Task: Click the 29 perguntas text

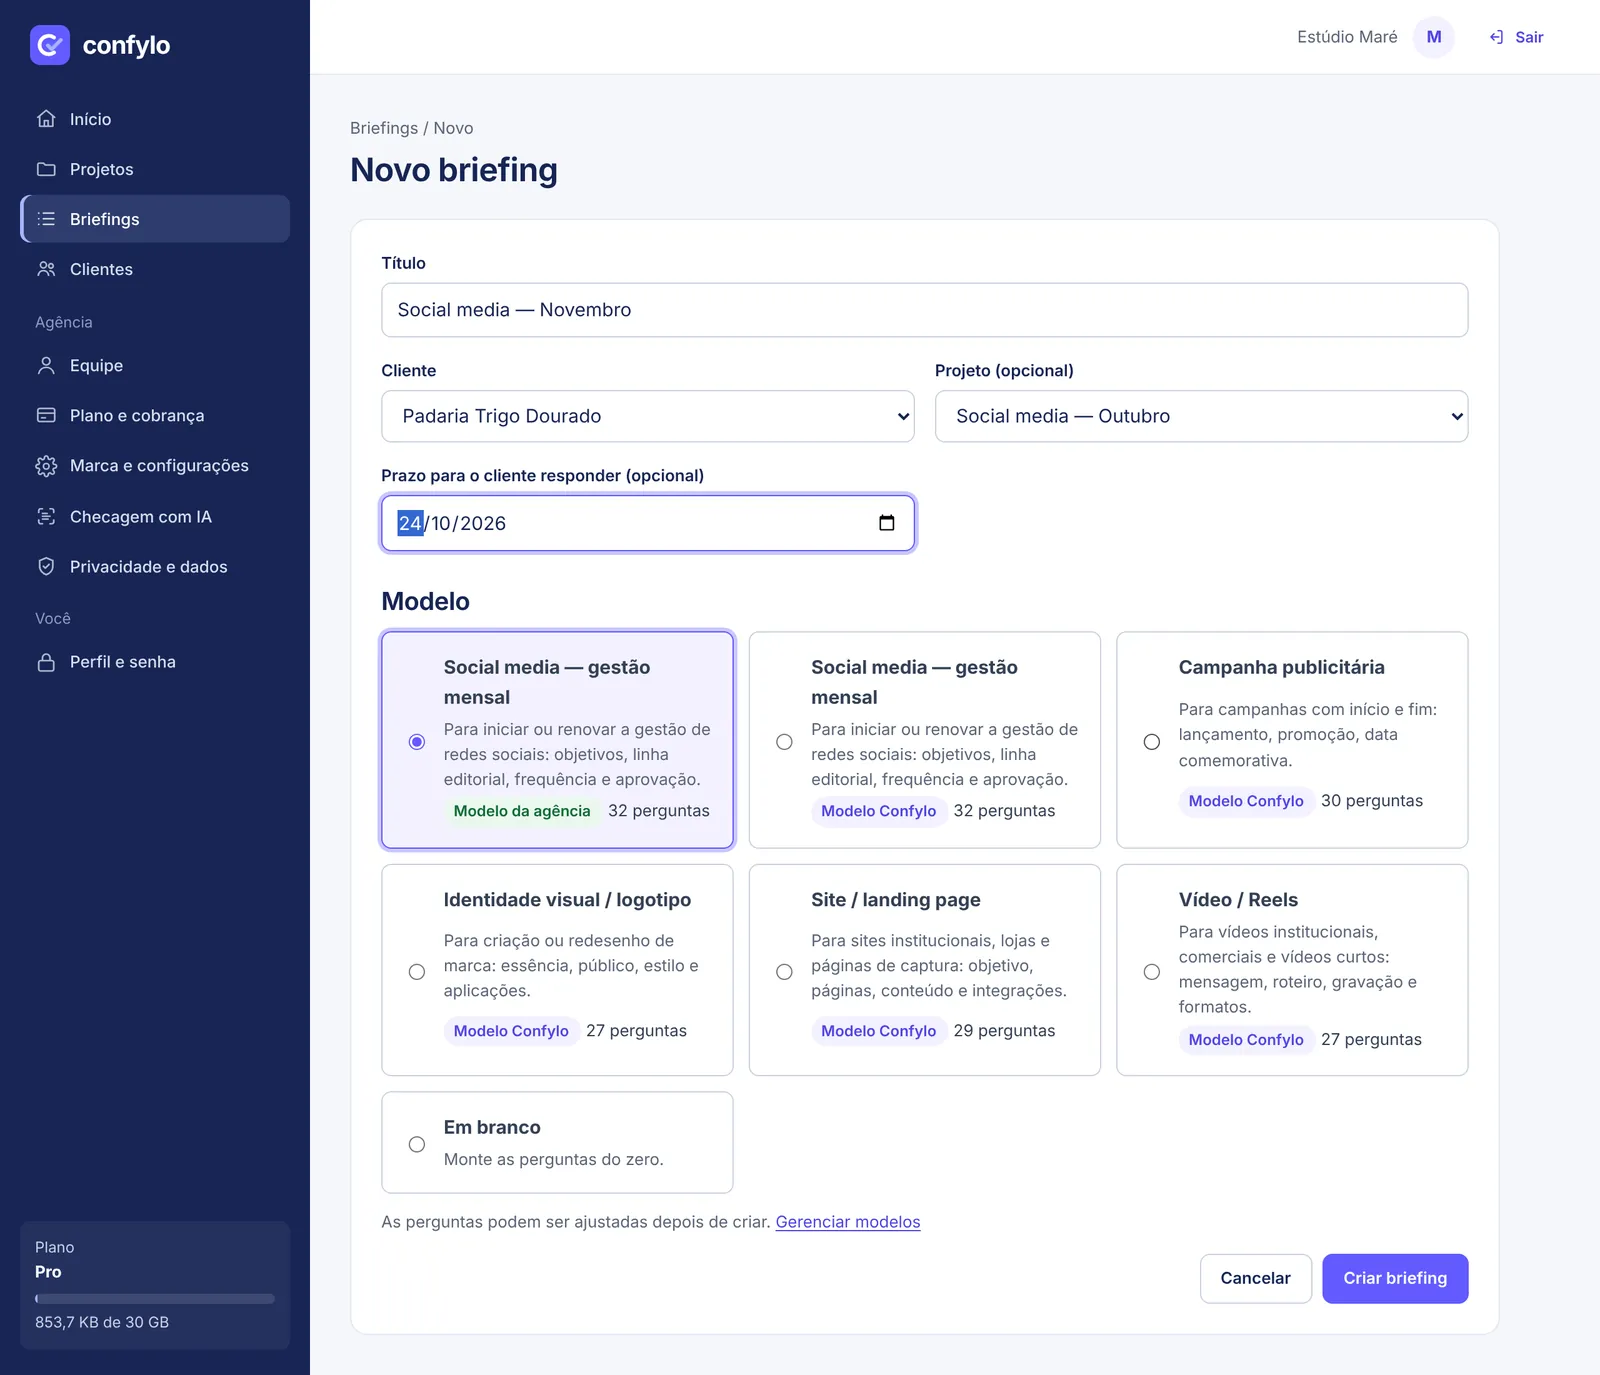Action: [1004, 1031]
